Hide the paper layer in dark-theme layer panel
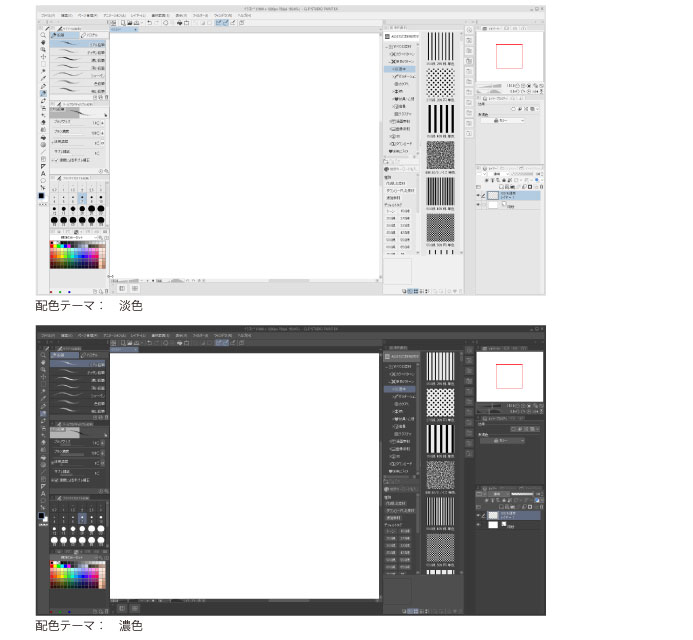The width and height of the screenshot is (693, 640). pyautogui.click(x=478, y=525)
